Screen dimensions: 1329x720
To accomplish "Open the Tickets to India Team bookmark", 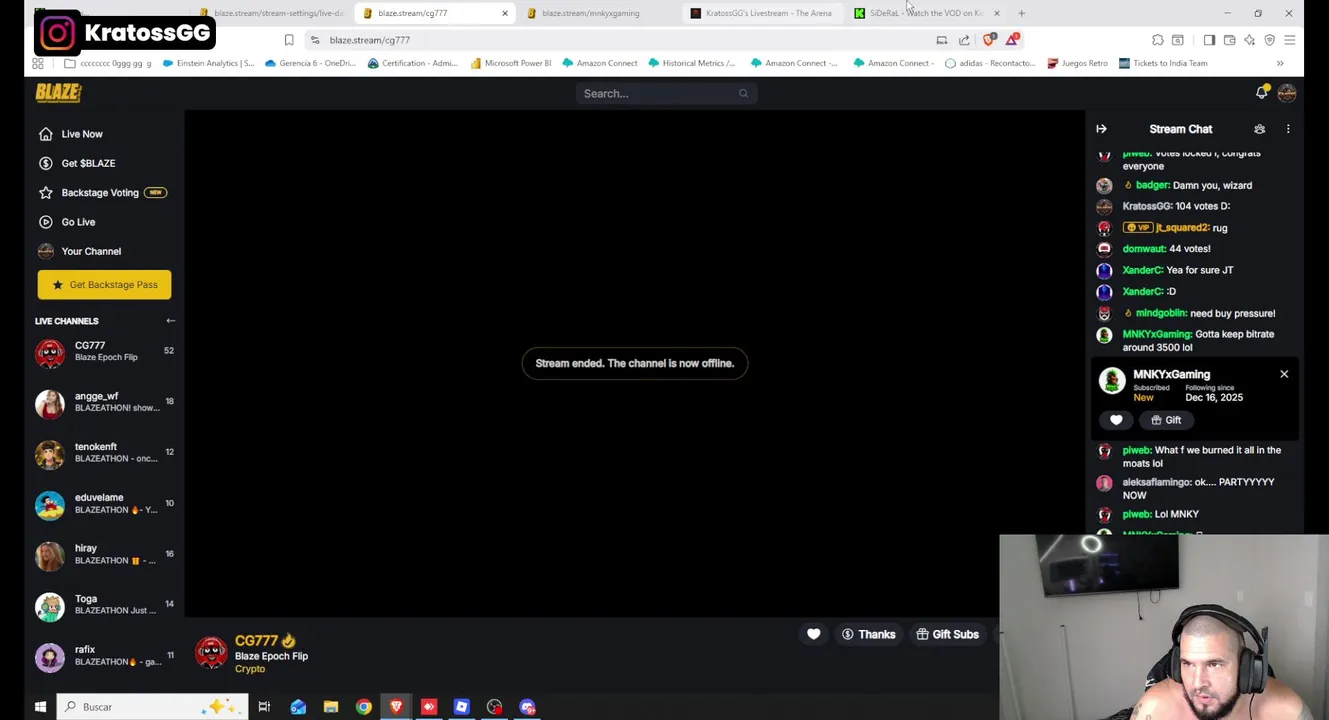I will (1163, 63).
